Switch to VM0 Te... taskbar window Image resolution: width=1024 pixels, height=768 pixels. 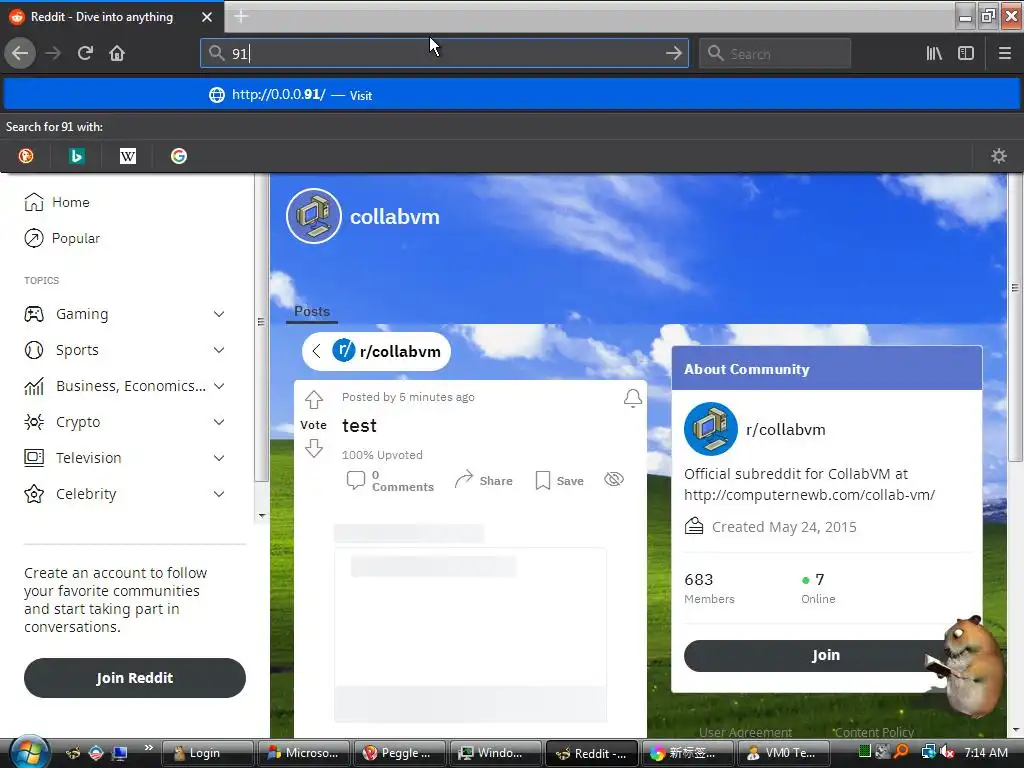pyautogui.click(x=783, y=753)
